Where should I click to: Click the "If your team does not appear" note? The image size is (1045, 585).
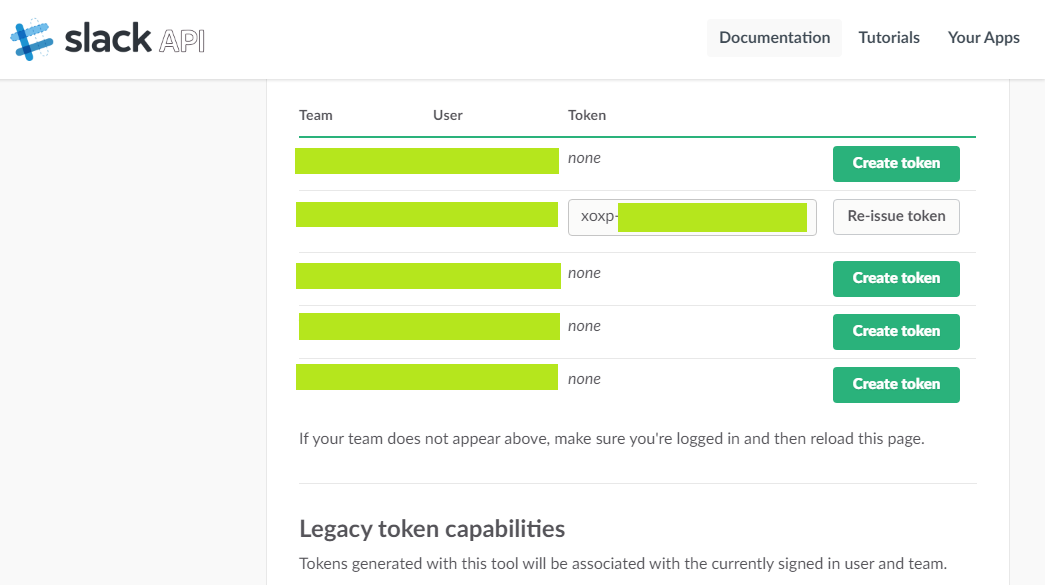click(611, 438)
